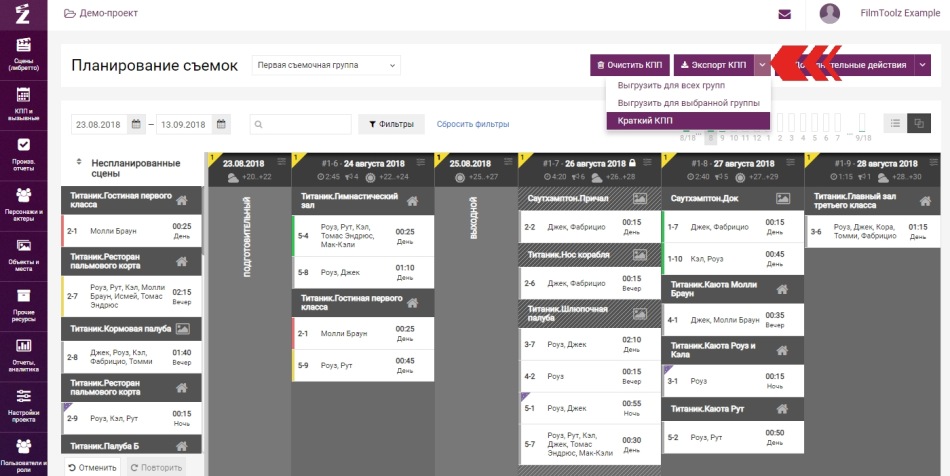Image resolution: width=950 pixels, height=476 pixels.
Task: Open the Фильтры button
Action: [391, 124]
